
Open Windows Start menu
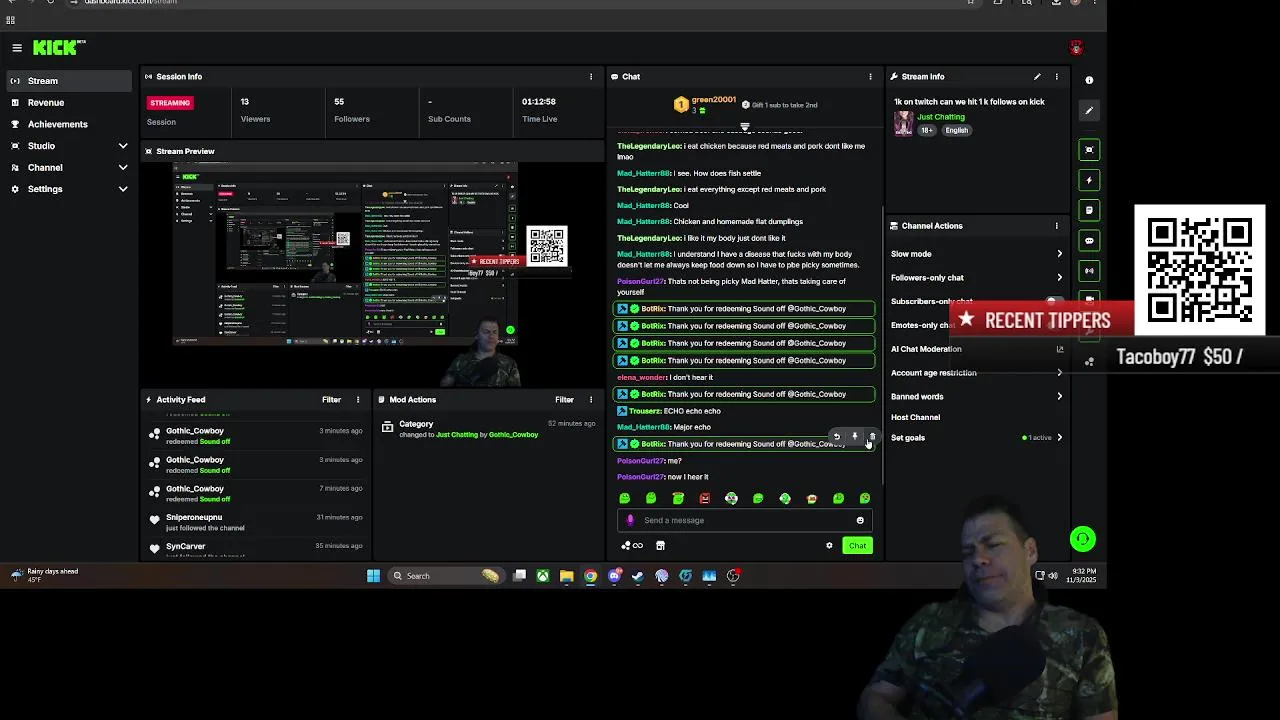coord(373,576)
